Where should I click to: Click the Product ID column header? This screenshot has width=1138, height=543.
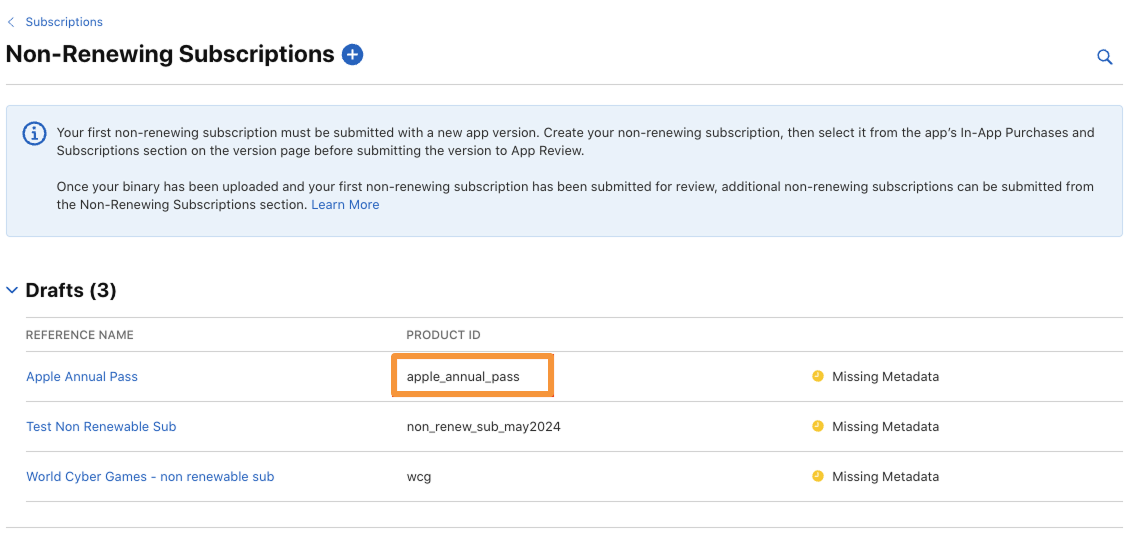[443, 335]
